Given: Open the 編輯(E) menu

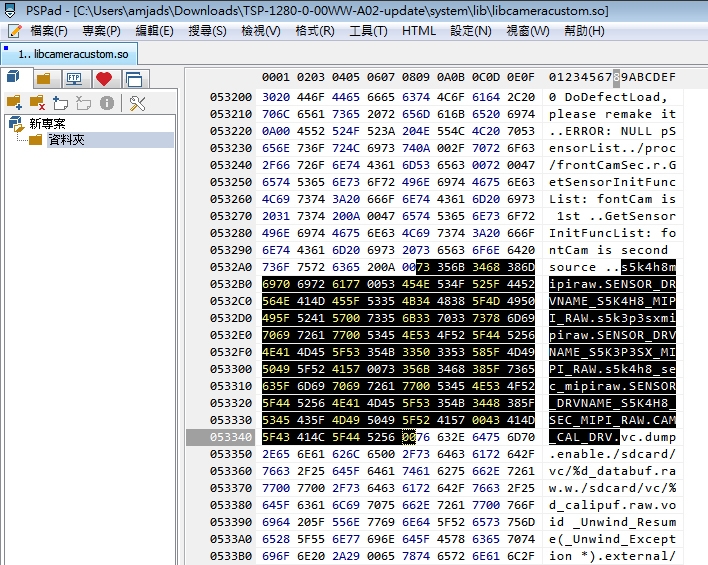Looking at the screenshot, I should (154, 31).
